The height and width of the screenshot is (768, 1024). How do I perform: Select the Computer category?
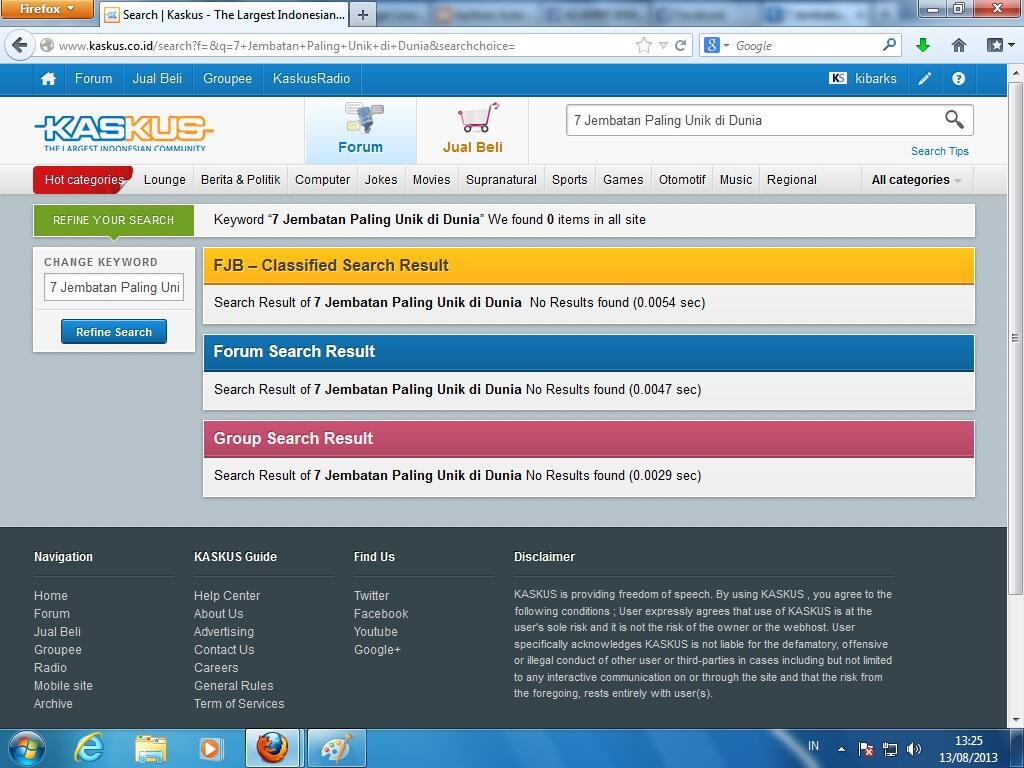323,180
